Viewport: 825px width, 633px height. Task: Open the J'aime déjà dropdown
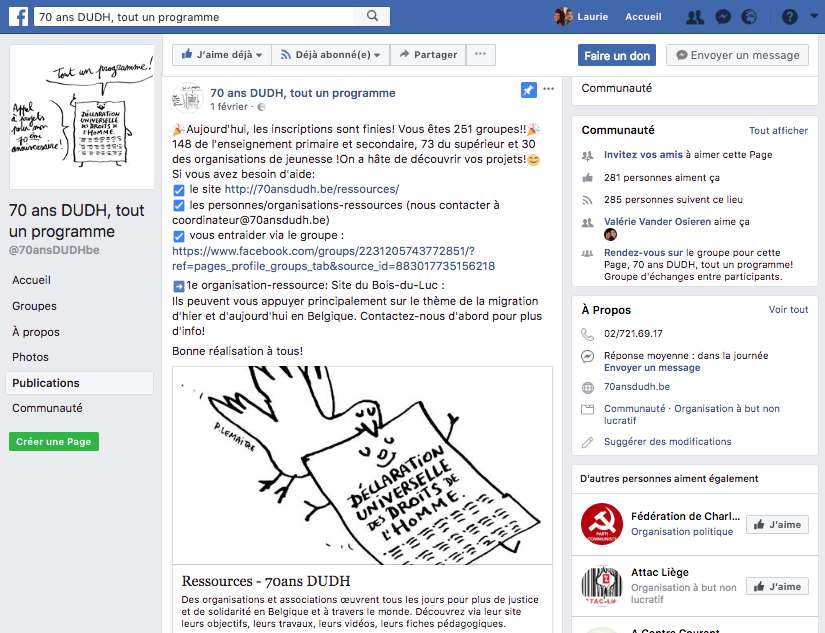coord(222,55)
